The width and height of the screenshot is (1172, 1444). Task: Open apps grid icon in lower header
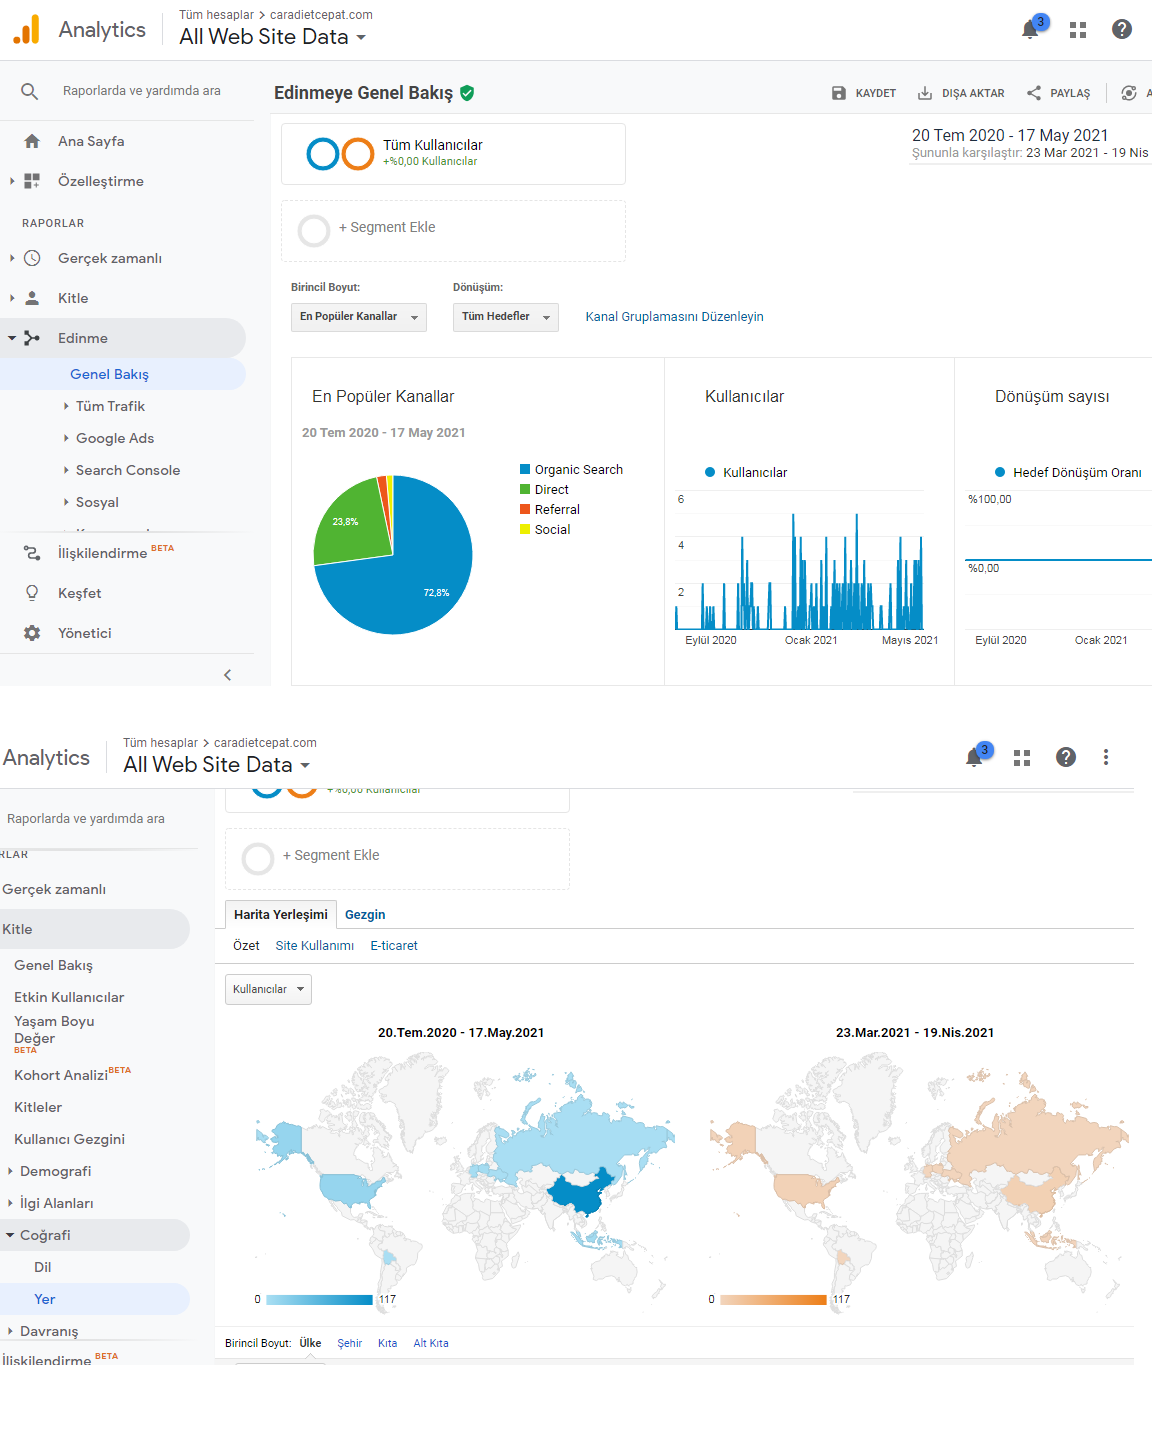1022,758
